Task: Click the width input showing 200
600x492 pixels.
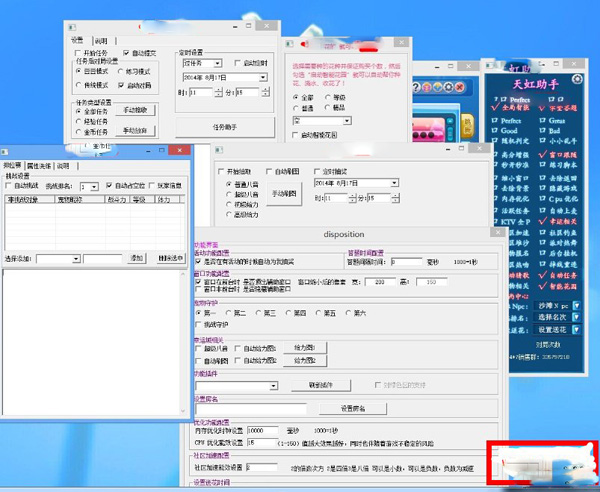Action: [x=380, y=282]
